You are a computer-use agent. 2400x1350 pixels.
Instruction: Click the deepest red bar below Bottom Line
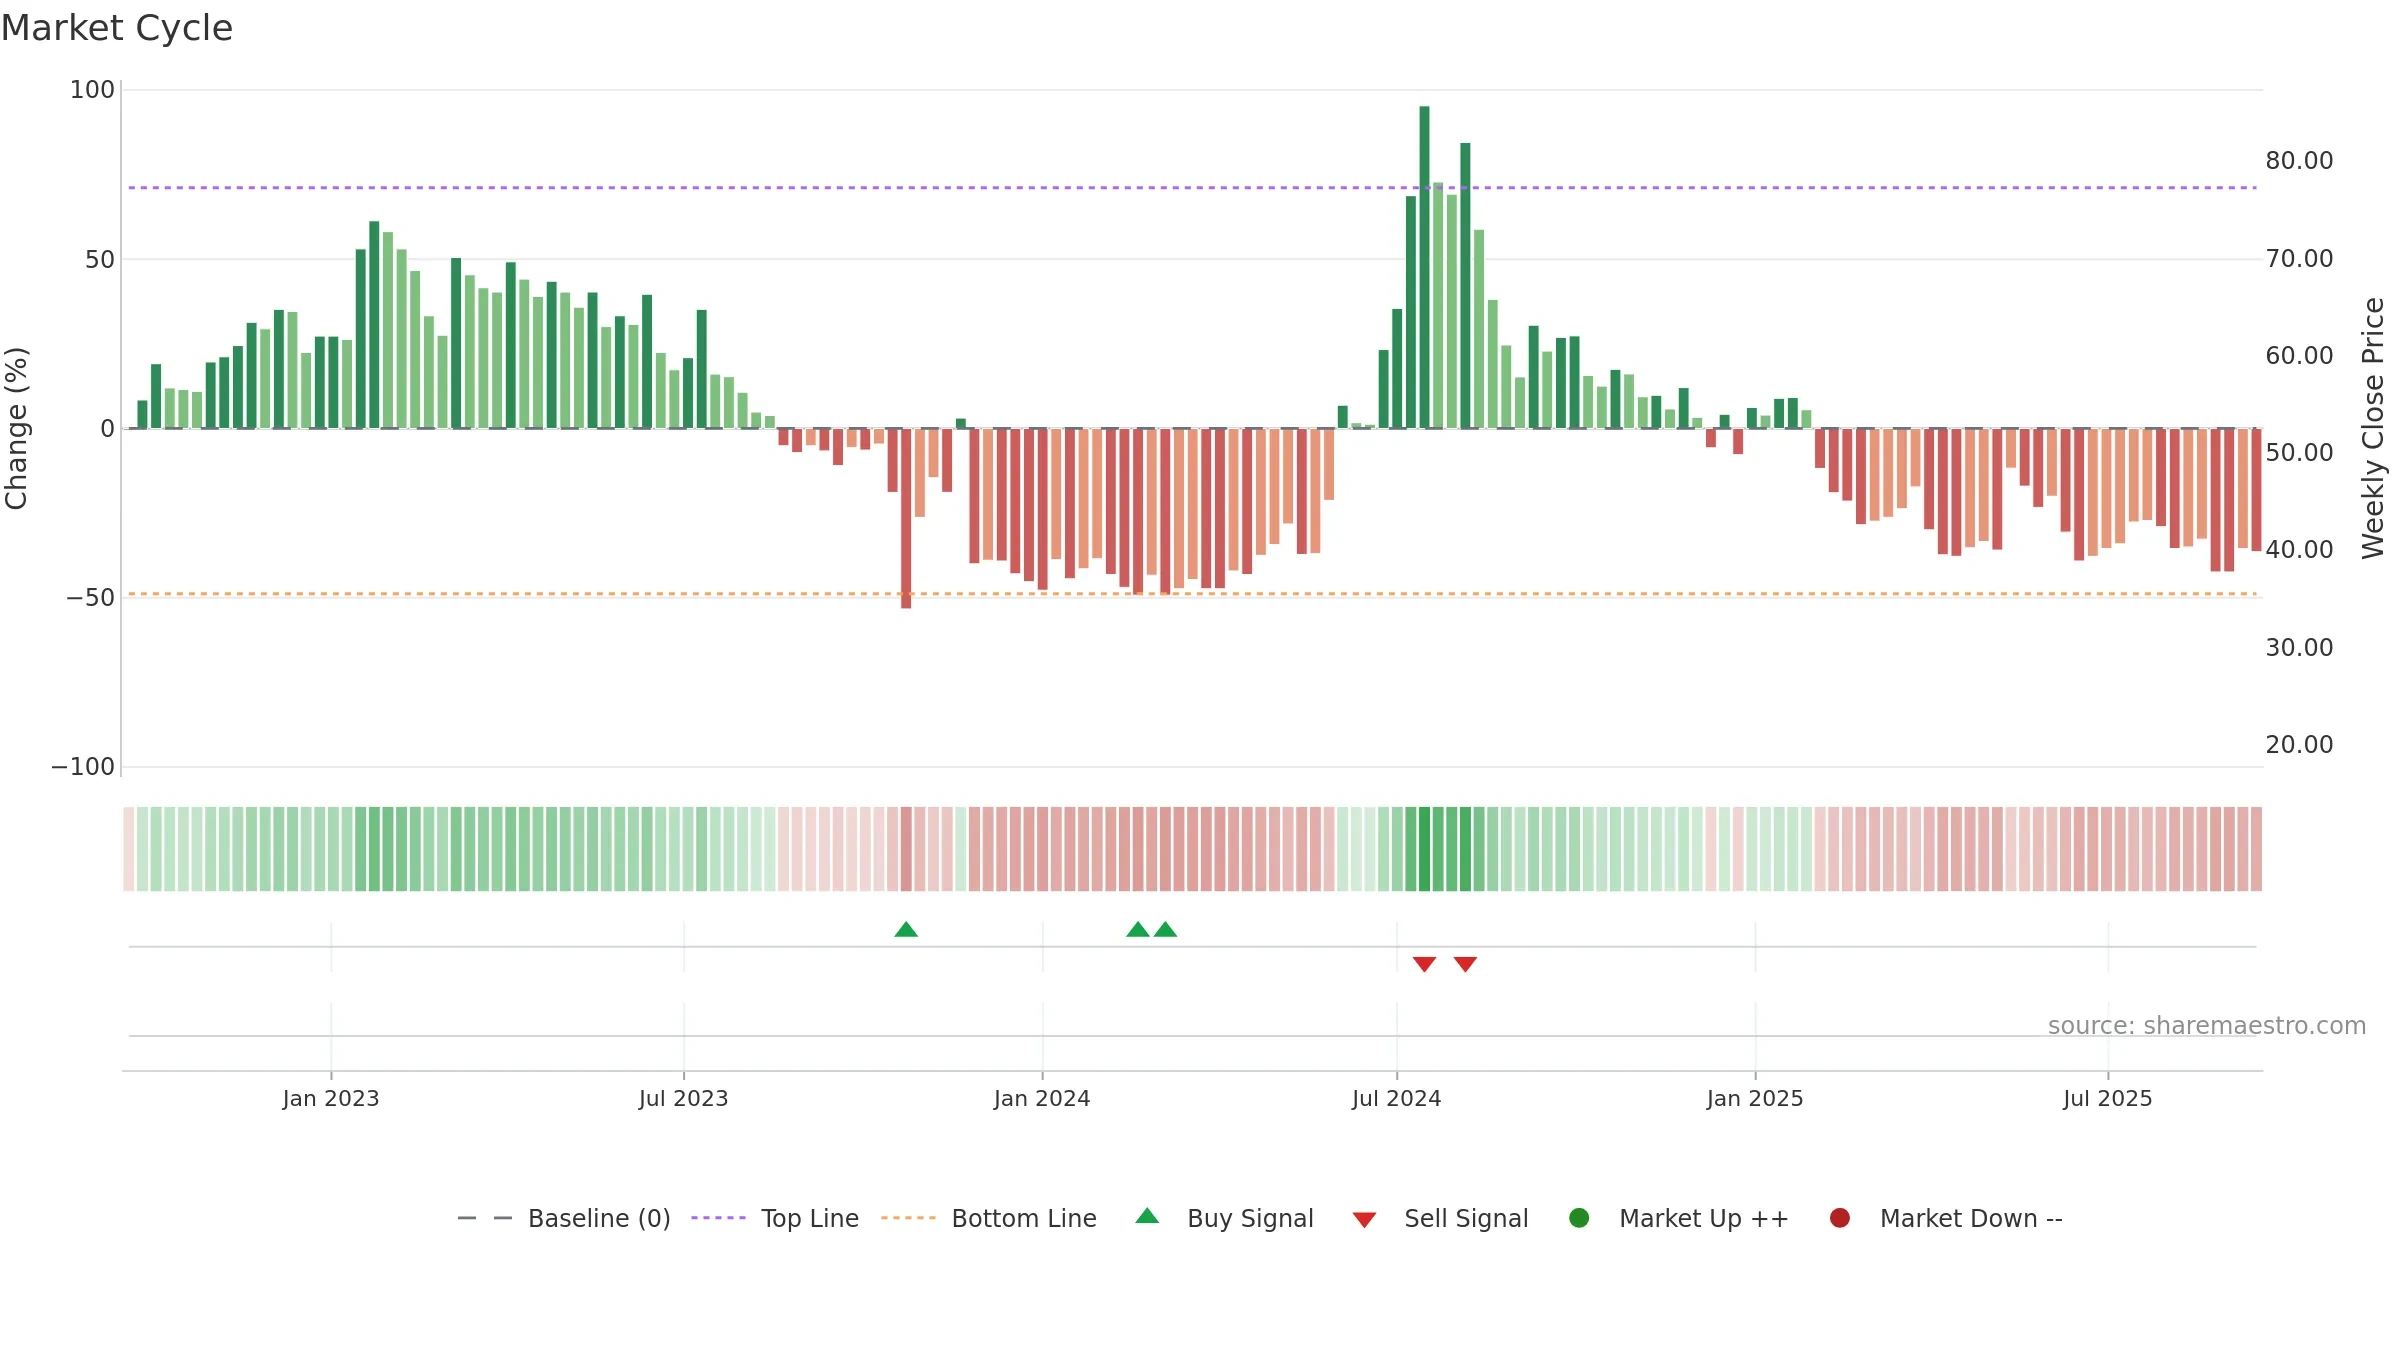pyautogui.click(x=906, y=518)
